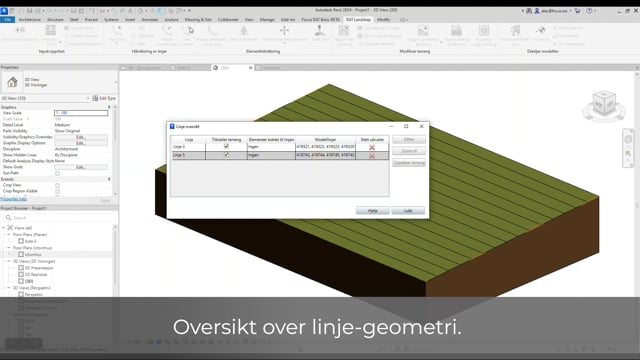This screenshot has width=640, height=360.
Task: Open the Annotate ribbon tab
Action: [x=150, y=20]
